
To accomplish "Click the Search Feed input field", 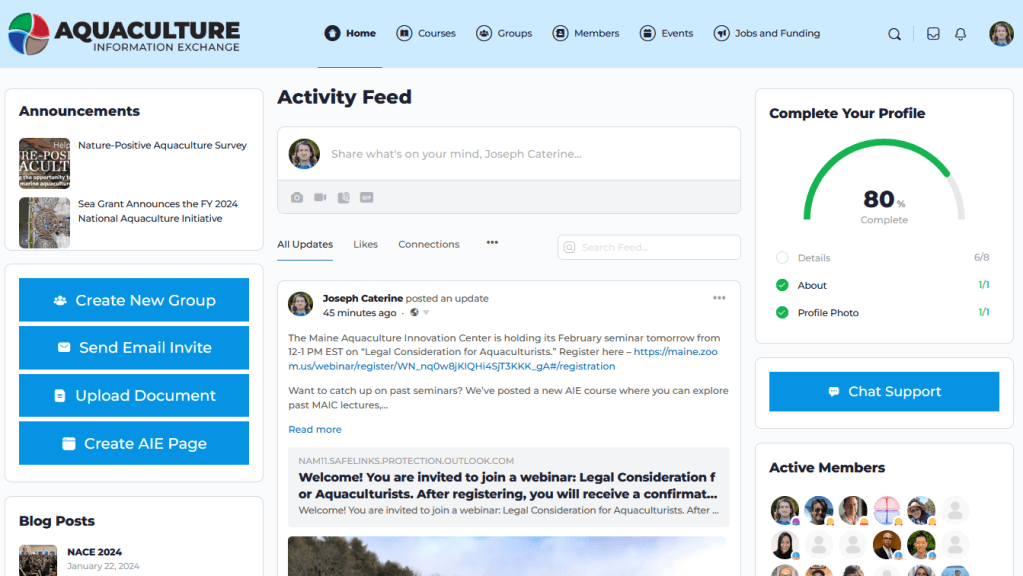I will click(655, 247).
